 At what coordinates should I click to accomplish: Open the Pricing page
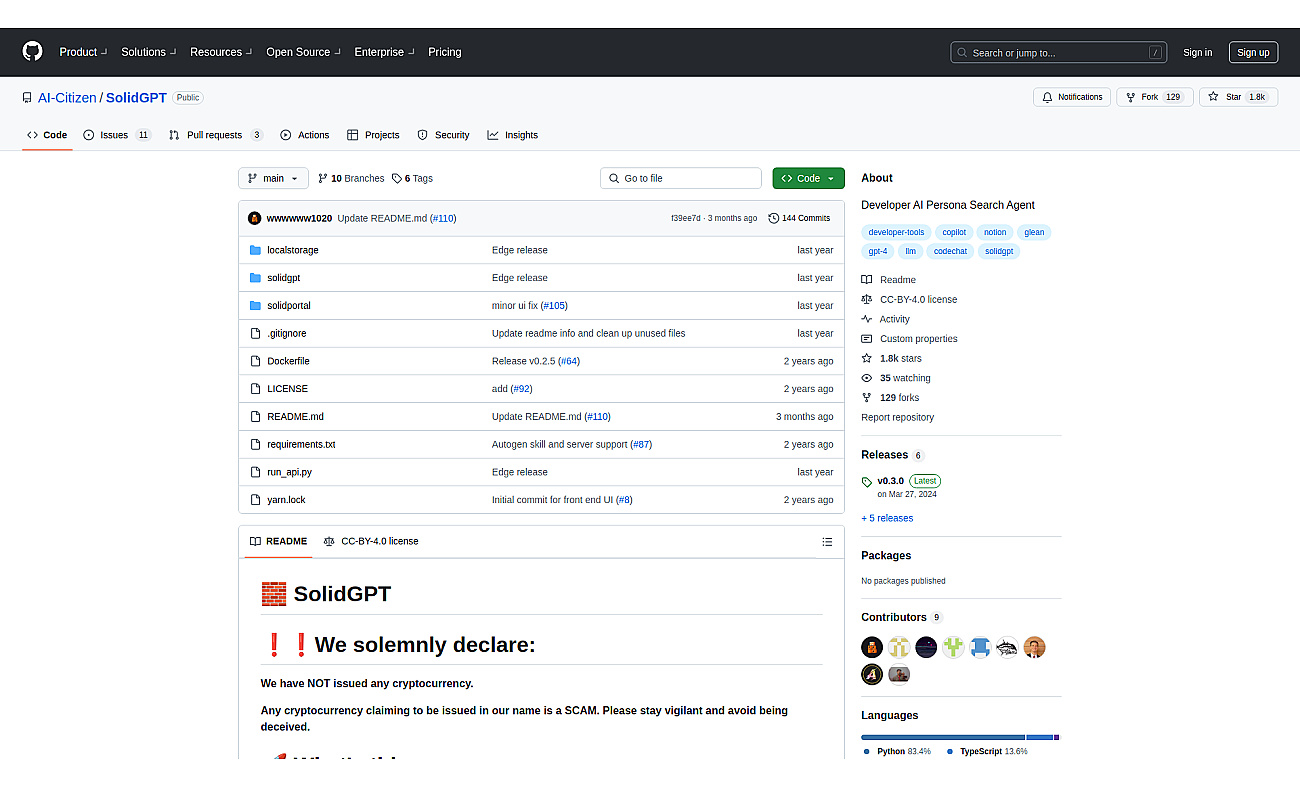tap(445, 52)
